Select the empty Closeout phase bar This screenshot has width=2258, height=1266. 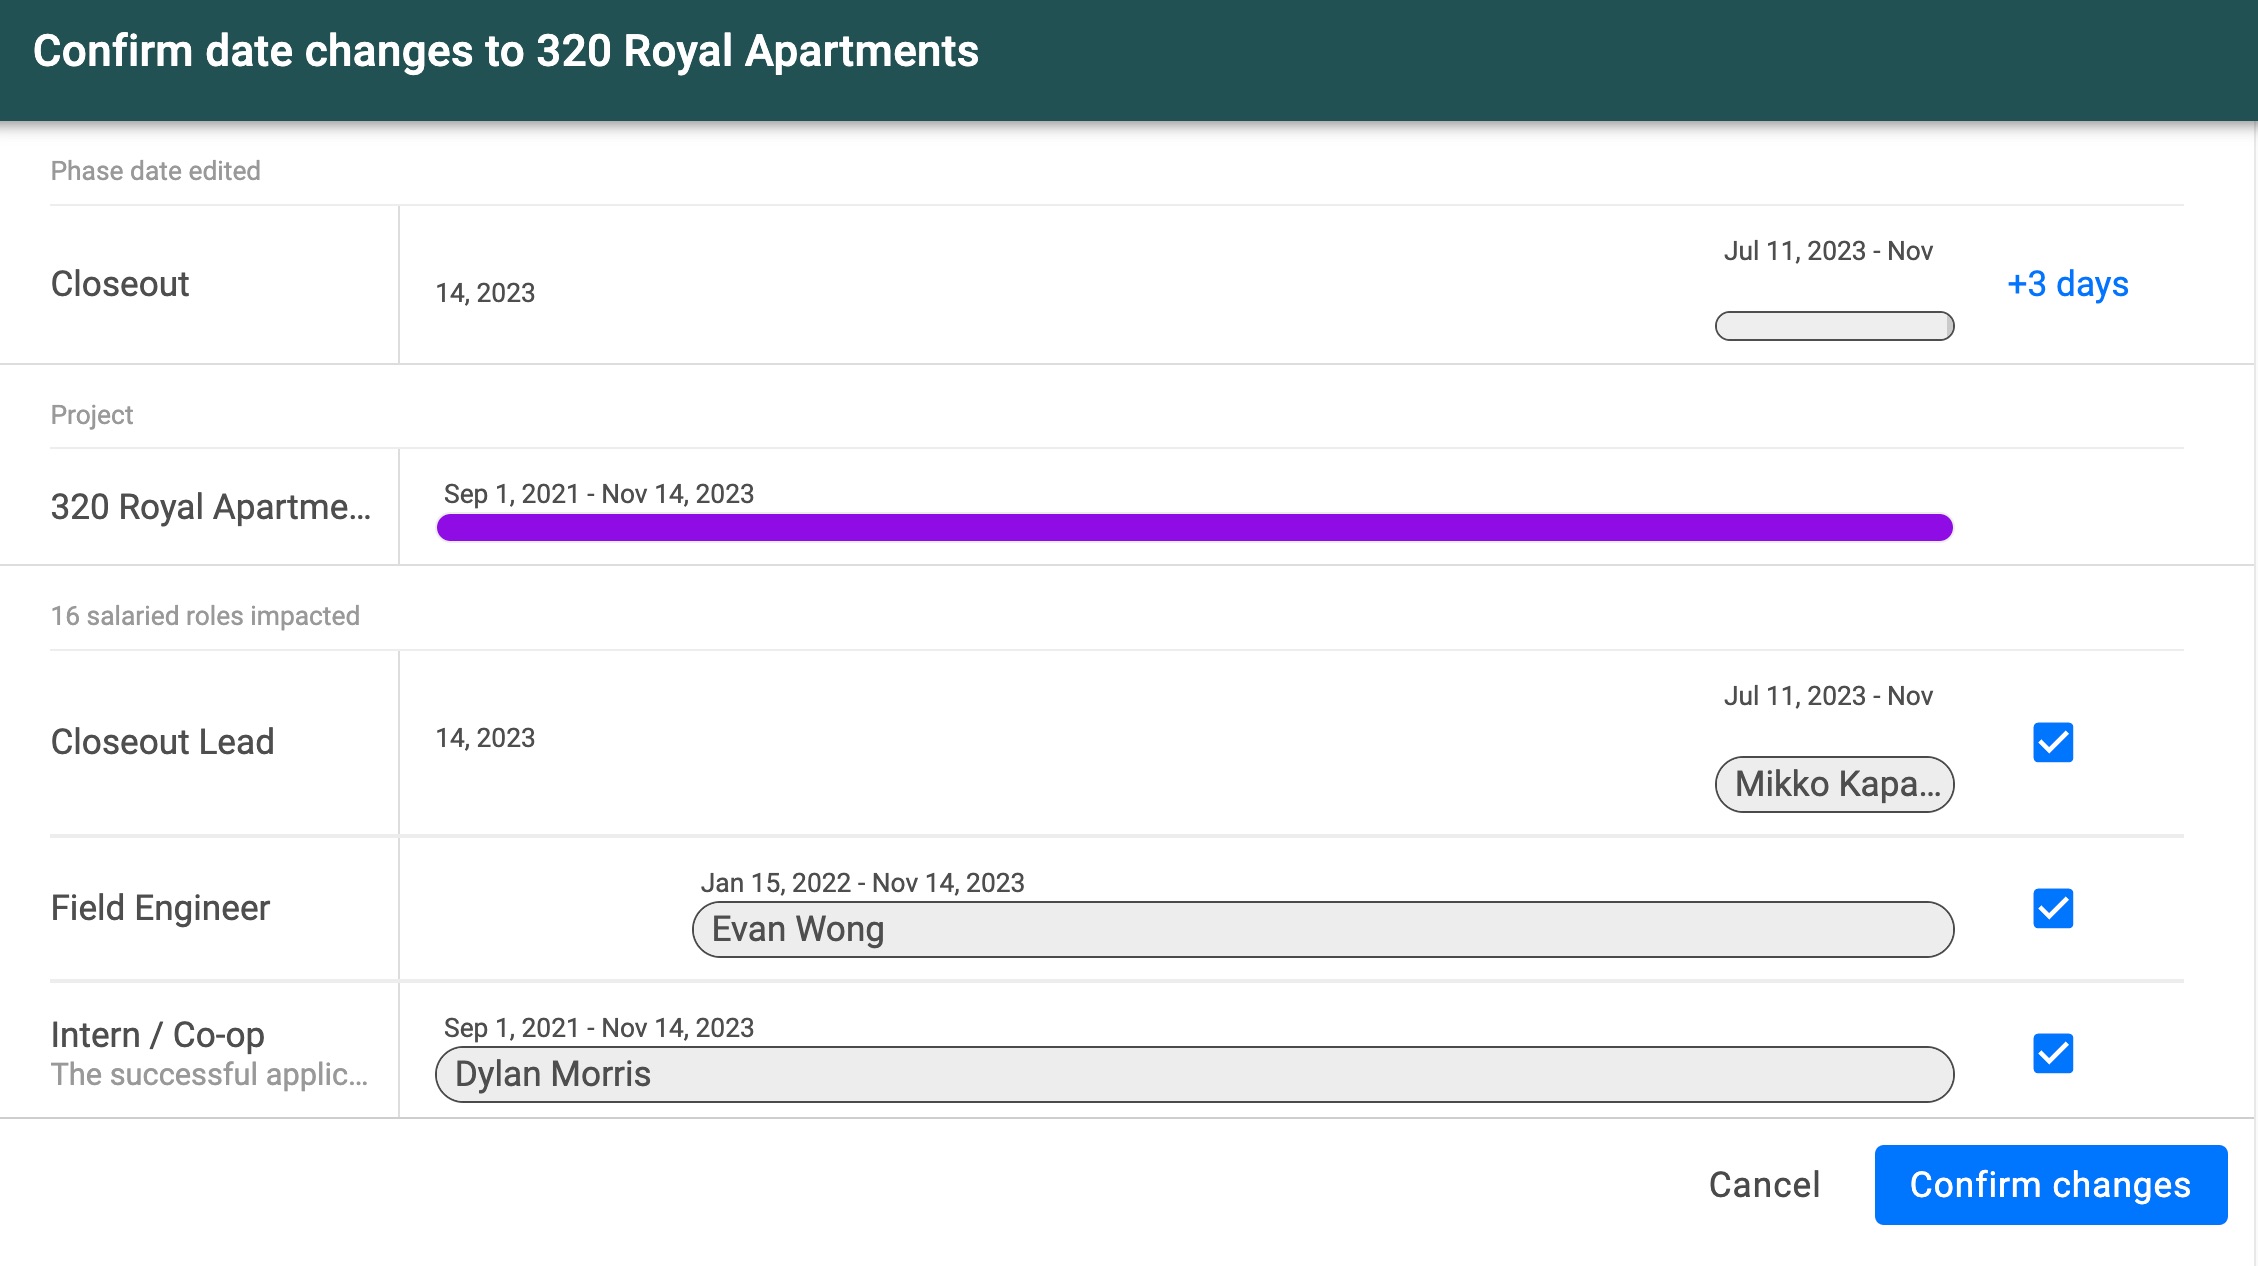(x=1834, y=326)
